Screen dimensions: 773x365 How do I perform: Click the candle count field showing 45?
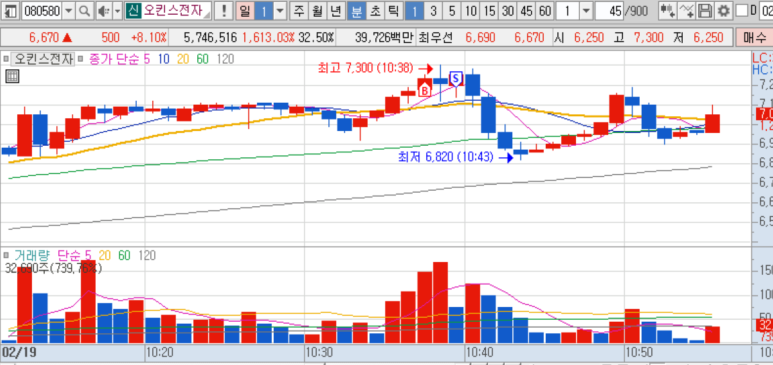point(609,11)
